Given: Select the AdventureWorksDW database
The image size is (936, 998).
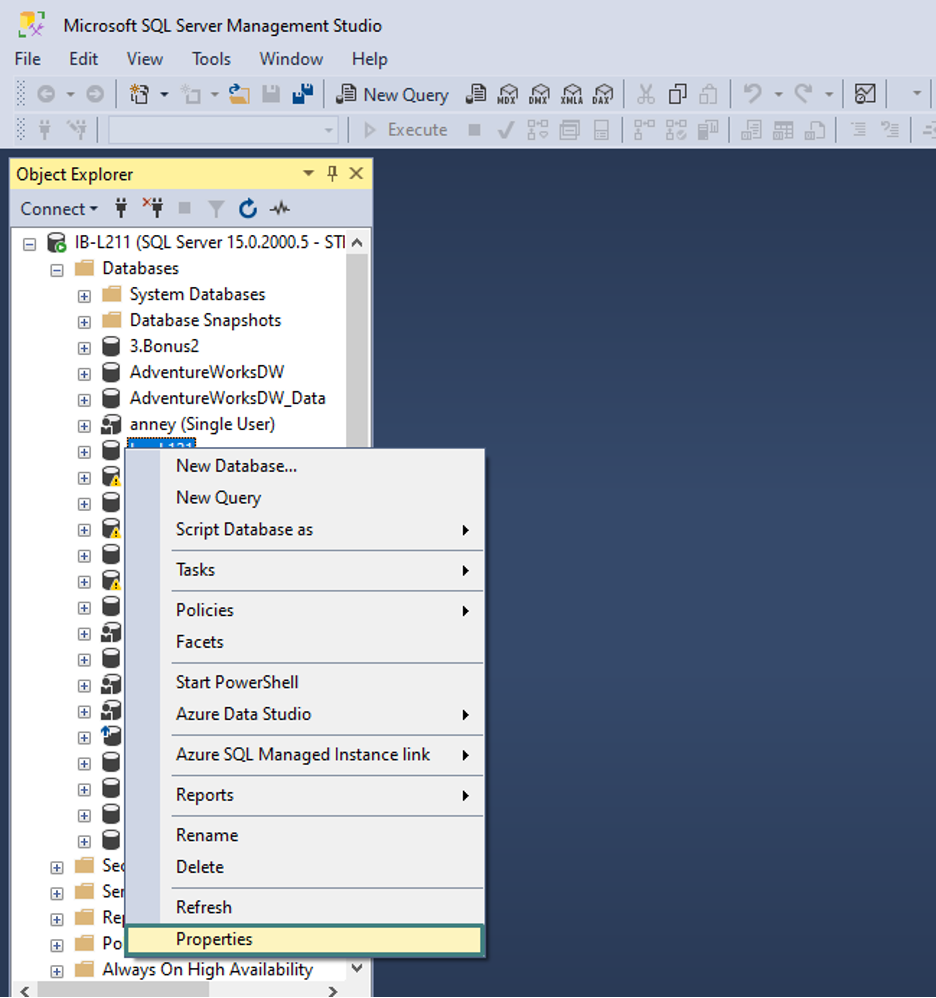Looking at the screenshot, I should [x=207, y=372].
